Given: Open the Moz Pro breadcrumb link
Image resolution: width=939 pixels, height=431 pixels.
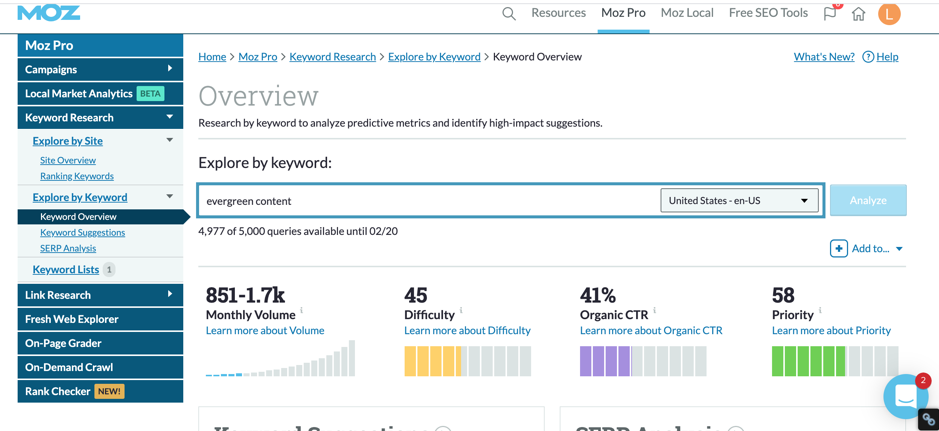Looking at the screenshot, I should click(x=258, y=57).
